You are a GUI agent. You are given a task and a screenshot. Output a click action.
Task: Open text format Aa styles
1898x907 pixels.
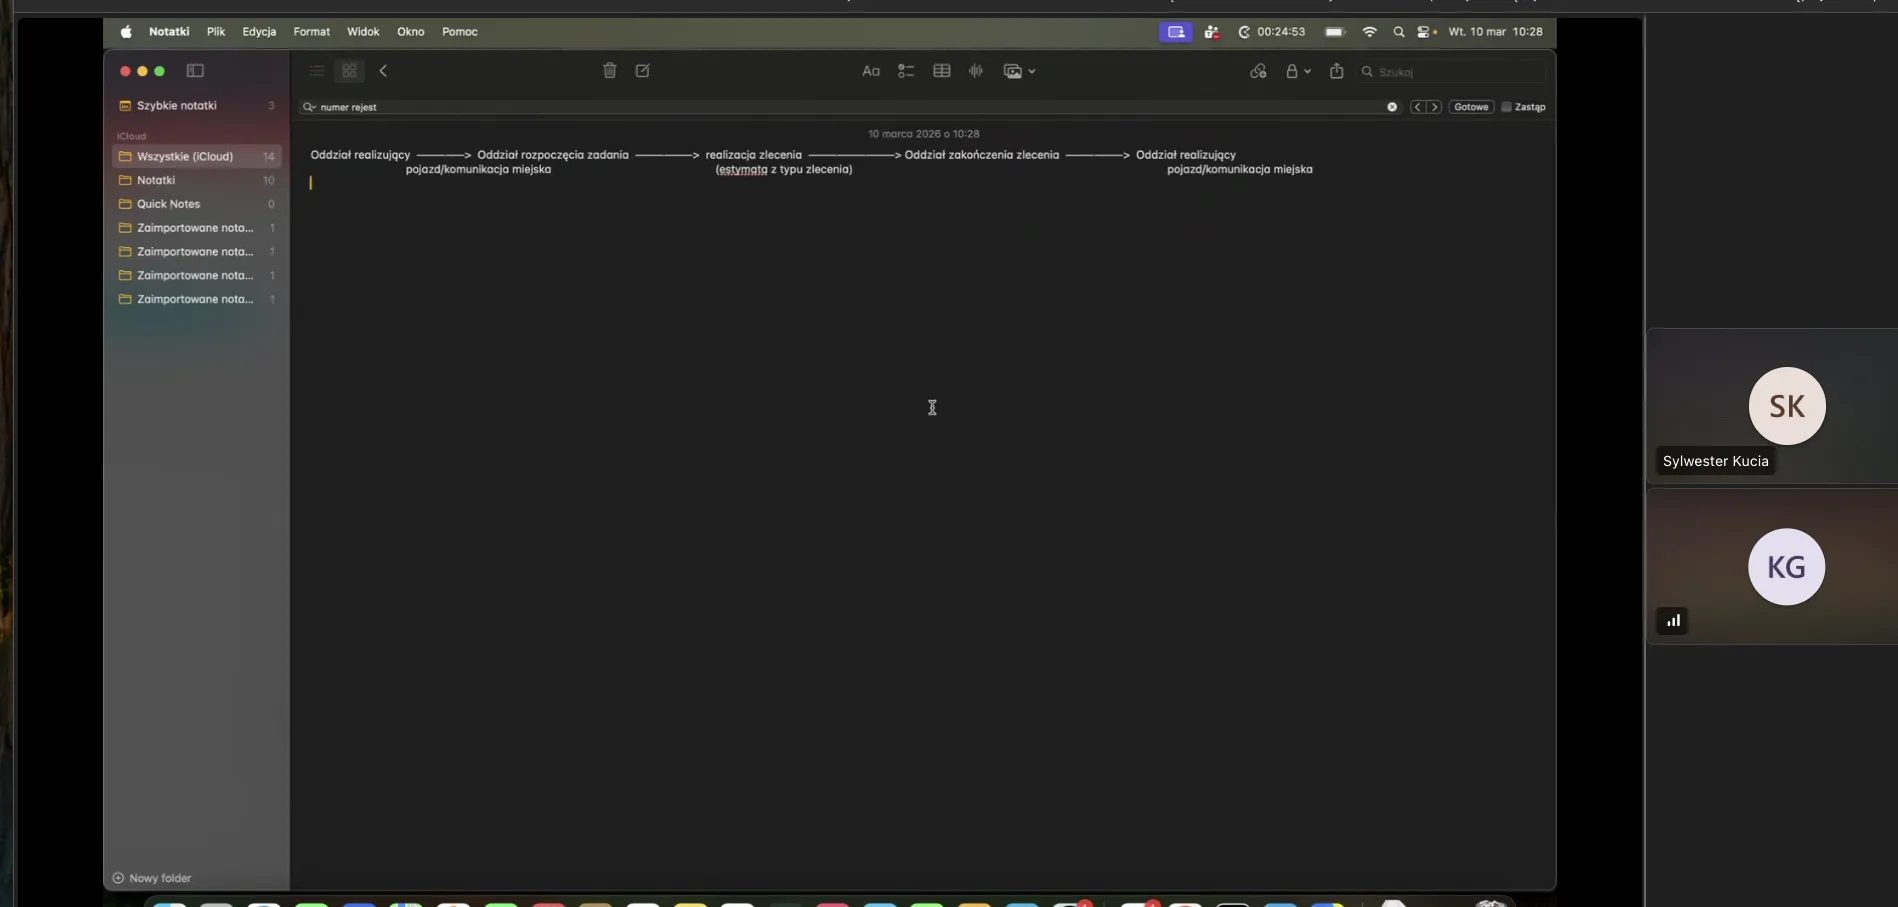click(x=871, y=71)
